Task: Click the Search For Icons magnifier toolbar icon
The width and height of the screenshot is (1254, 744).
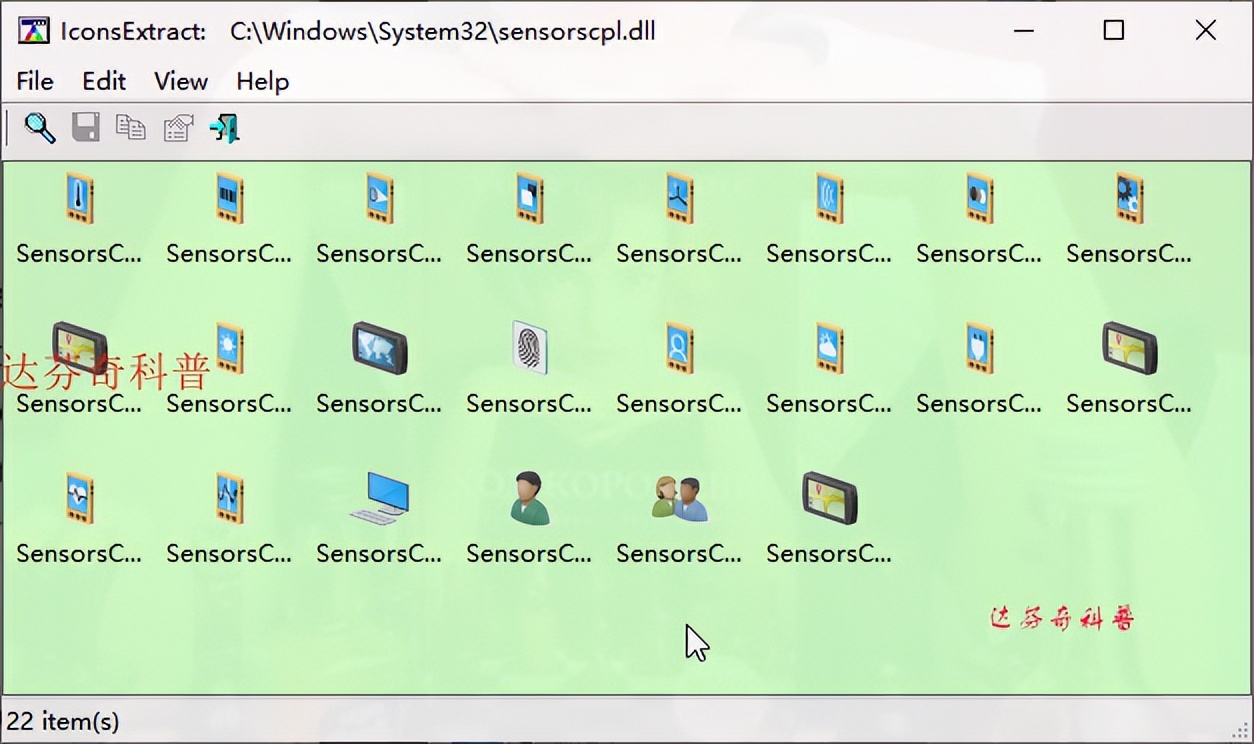Action: tap(40, 127)
